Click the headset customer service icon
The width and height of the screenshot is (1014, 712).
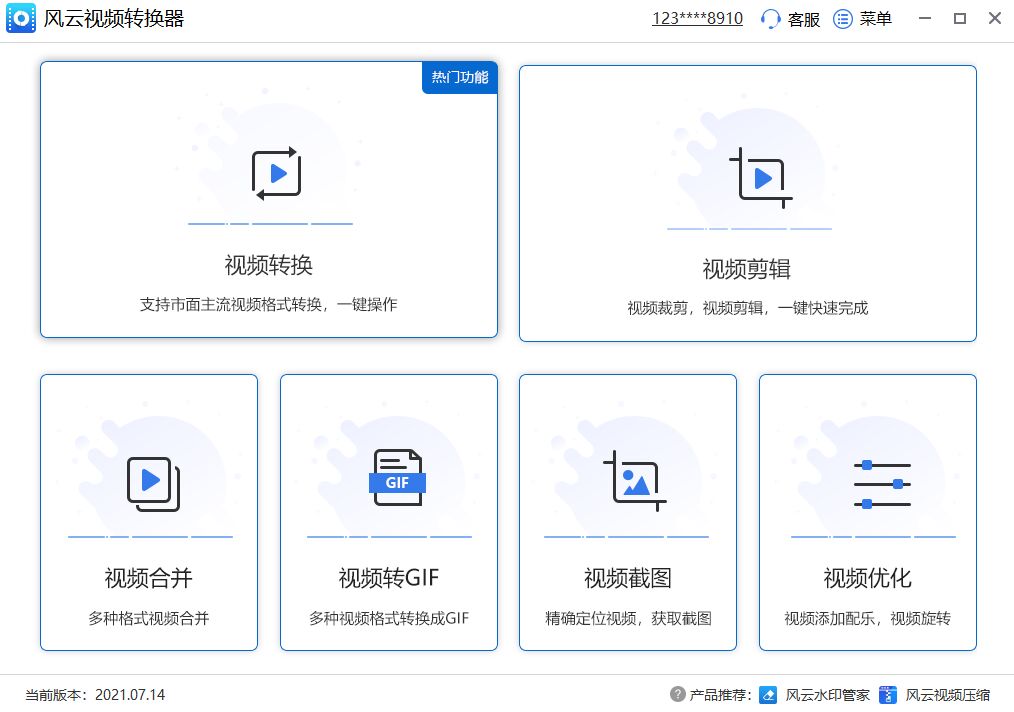click(768, 18)
